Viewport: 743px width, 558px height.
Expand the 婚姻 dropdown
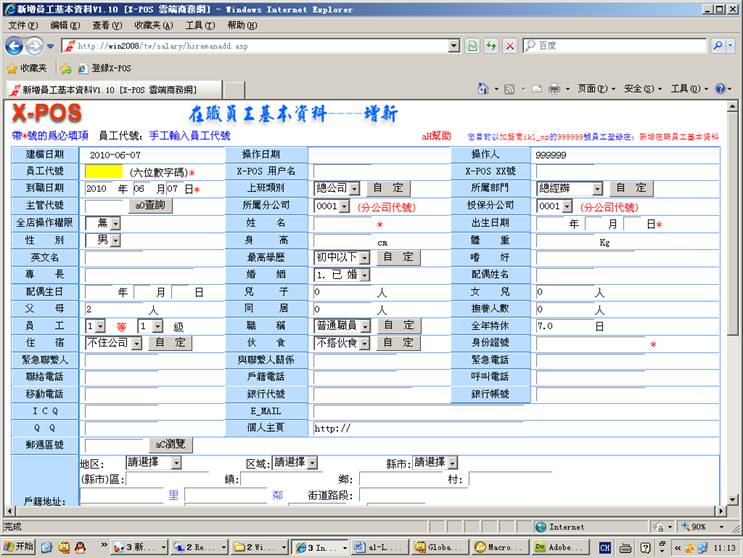[x=364, y=274]
